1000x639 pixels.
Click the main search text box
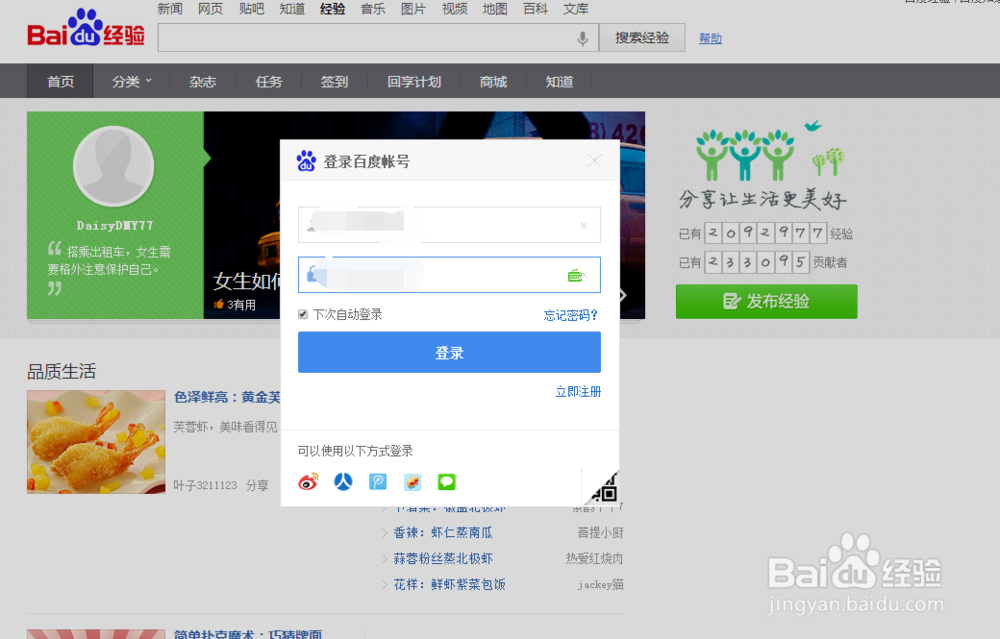point(378,38)
